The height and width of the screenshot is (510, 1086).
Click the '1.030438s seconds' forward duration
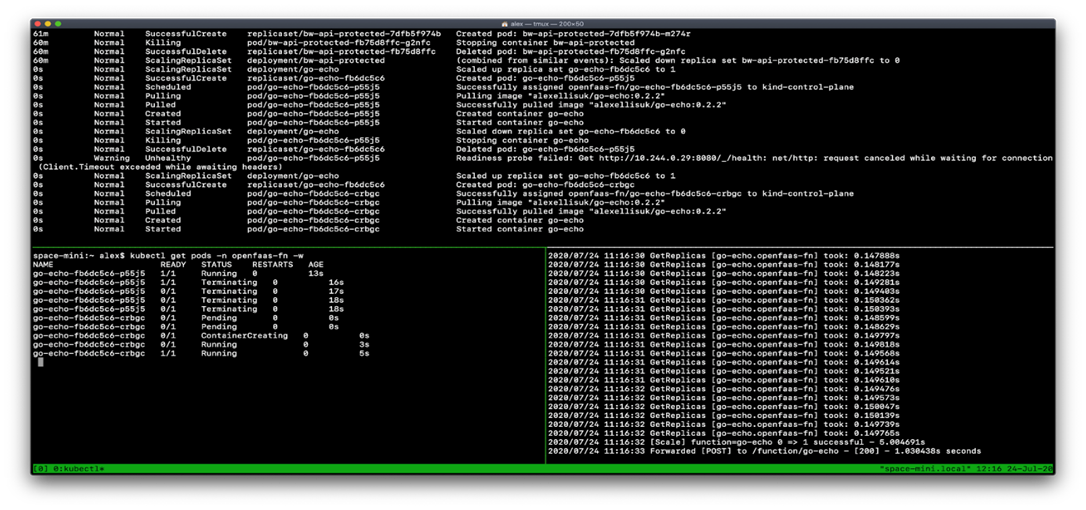936,451
